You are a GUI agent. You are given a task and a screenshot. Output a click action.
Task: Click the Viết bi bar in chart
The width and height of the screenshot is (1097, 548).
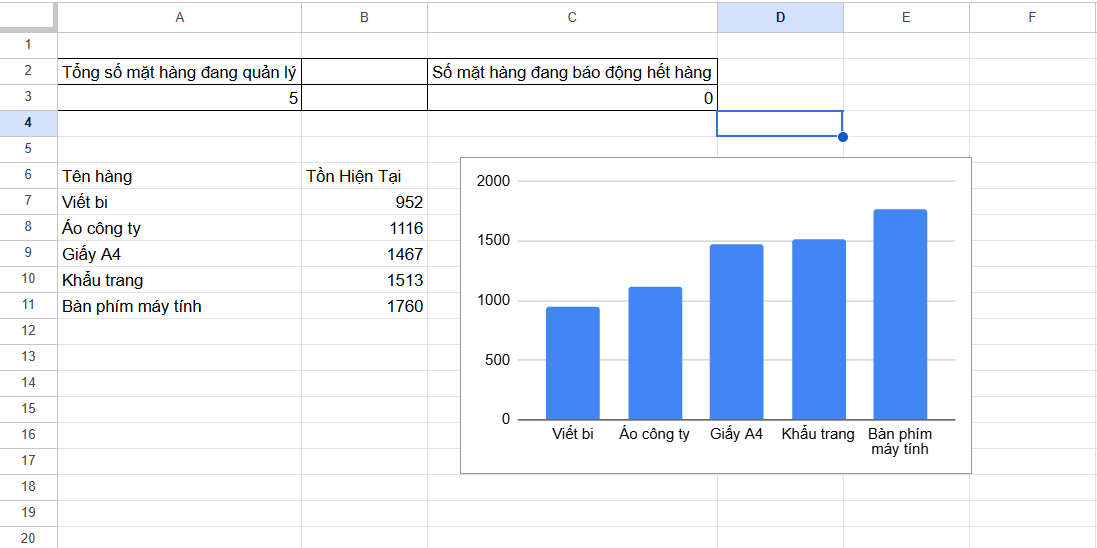click(573, 363)
